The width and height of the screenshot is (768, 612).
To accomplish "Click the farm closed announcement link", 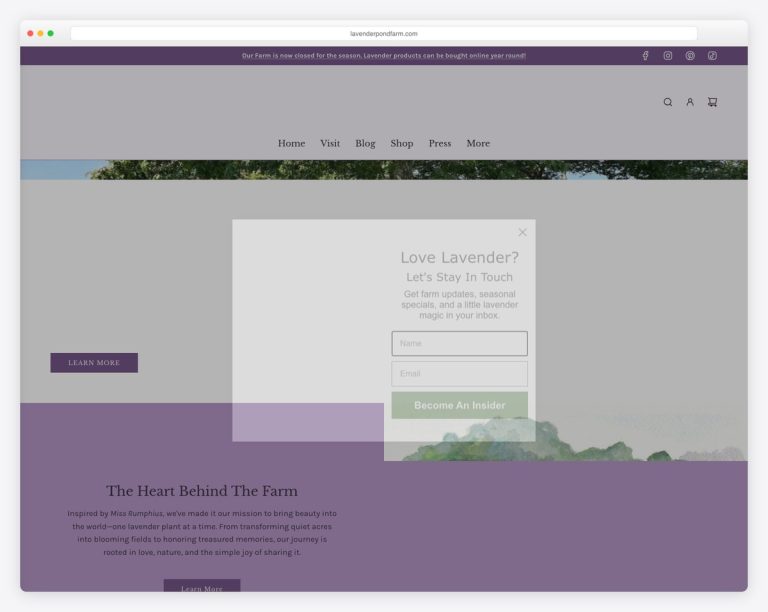I will [384, 56].
